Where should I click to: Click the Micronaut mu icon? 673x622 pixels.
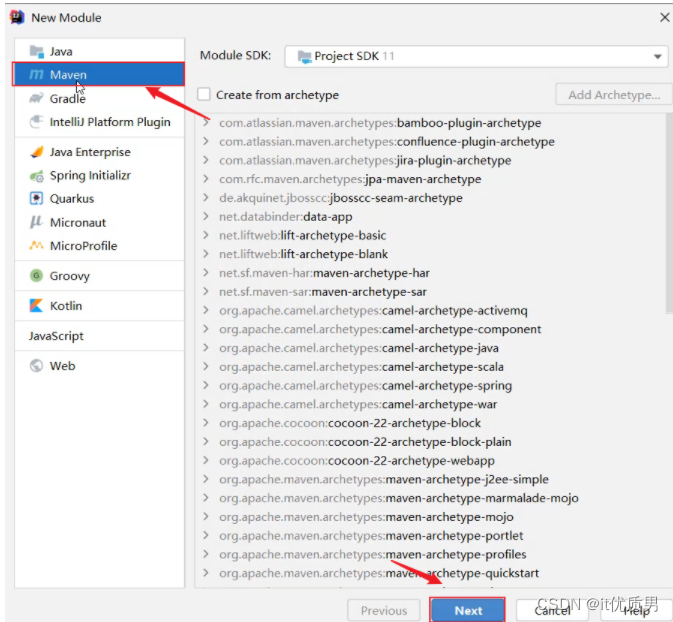tap(36, 222)
